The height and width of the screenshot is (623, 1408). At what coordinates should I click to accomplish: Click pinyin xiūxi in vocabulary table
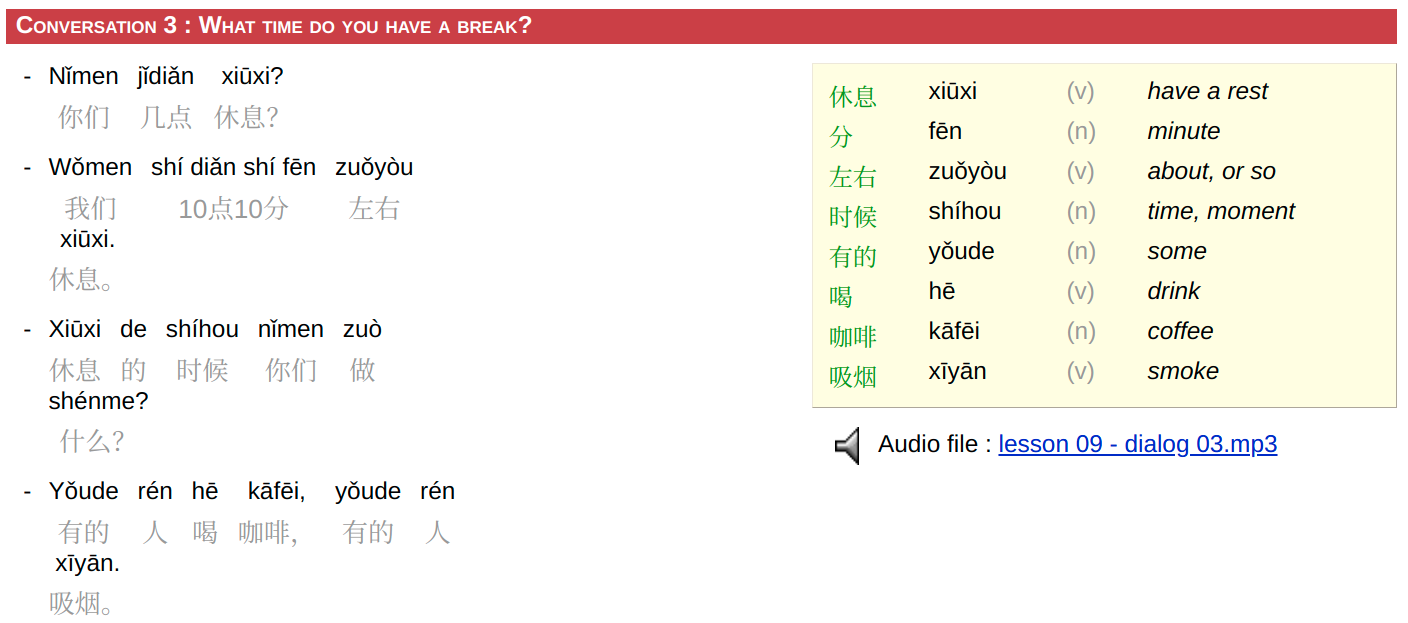(953, 91)
